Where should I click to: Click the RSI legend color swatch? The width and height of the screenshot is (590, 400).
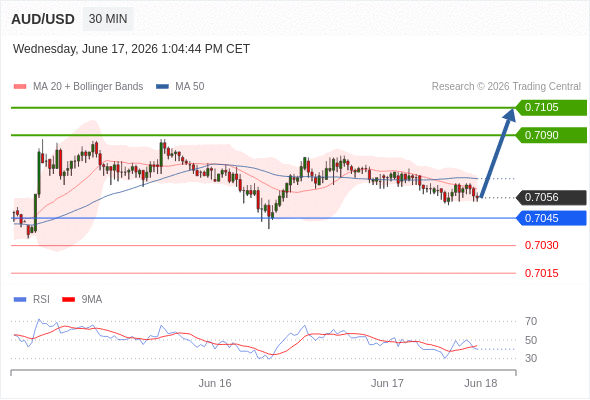coord(20,300)
